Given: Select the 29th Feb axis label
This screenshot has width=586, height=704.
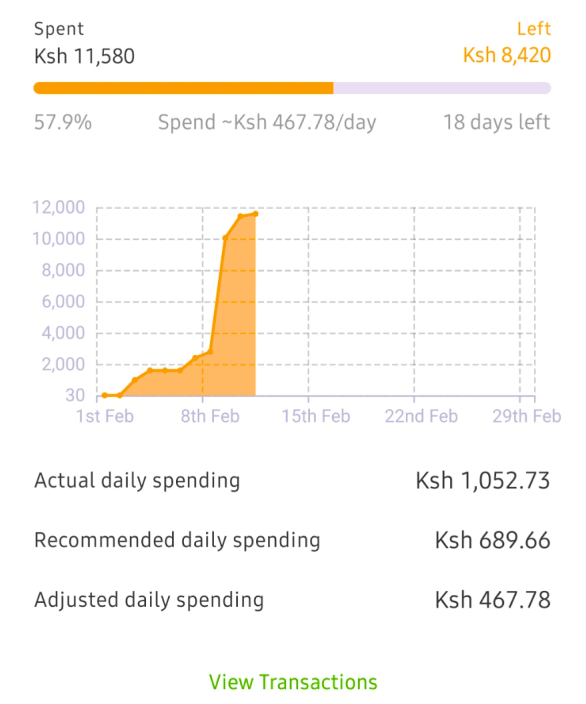Looking at the screenshot, I should point(527,416).
